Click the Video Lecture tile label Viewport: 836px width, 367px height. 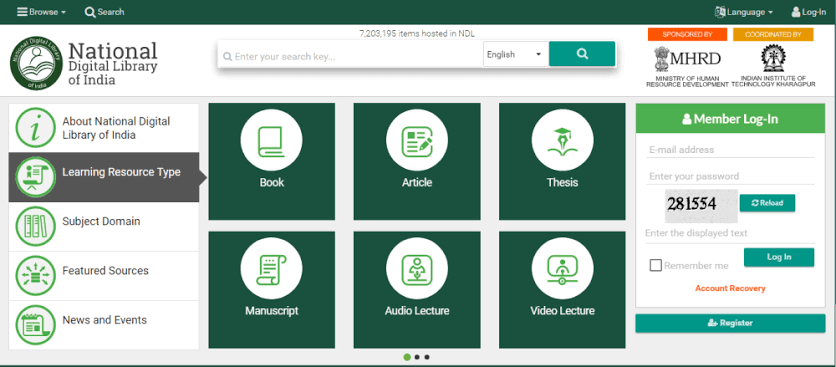[x=562, y=310]
